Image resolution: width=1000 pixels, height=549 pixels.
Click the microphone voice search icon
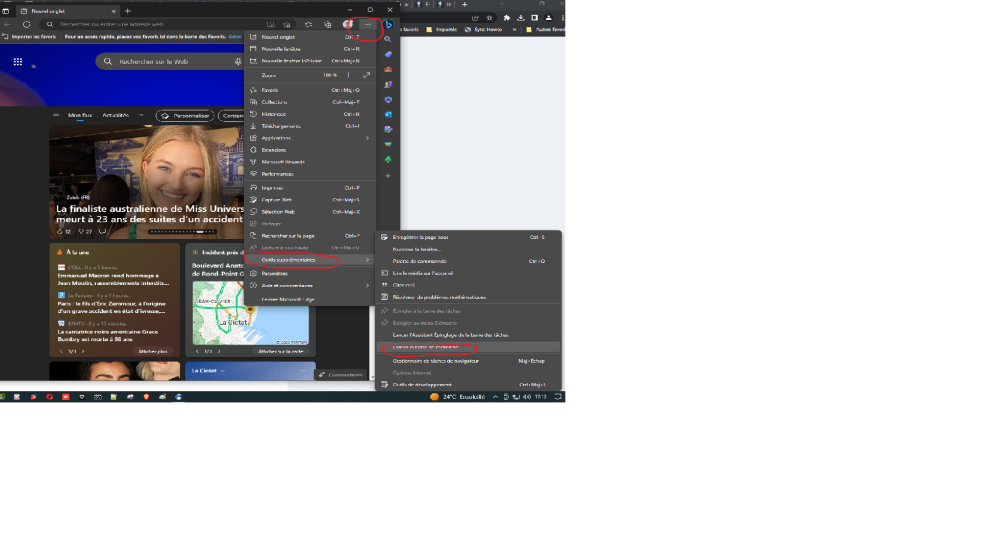(x=237, y=62)
